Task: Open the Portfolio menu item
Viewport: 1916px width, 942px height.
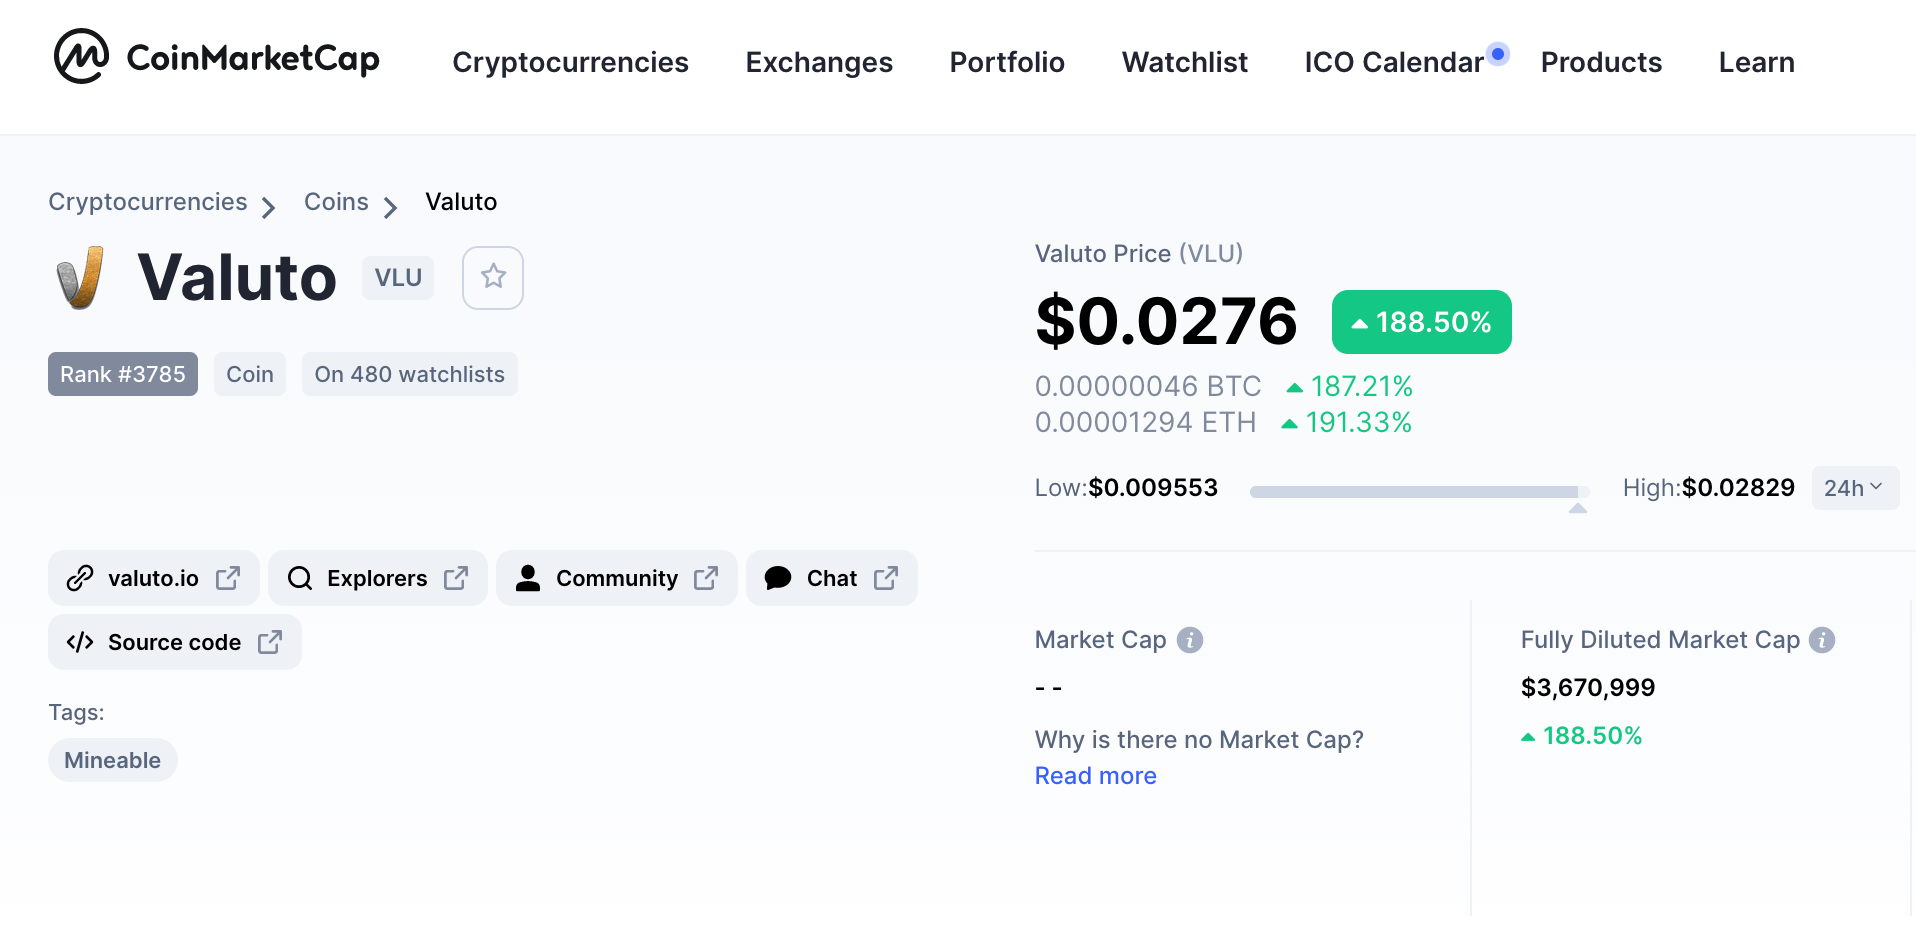Action: tap(1007, 62)
